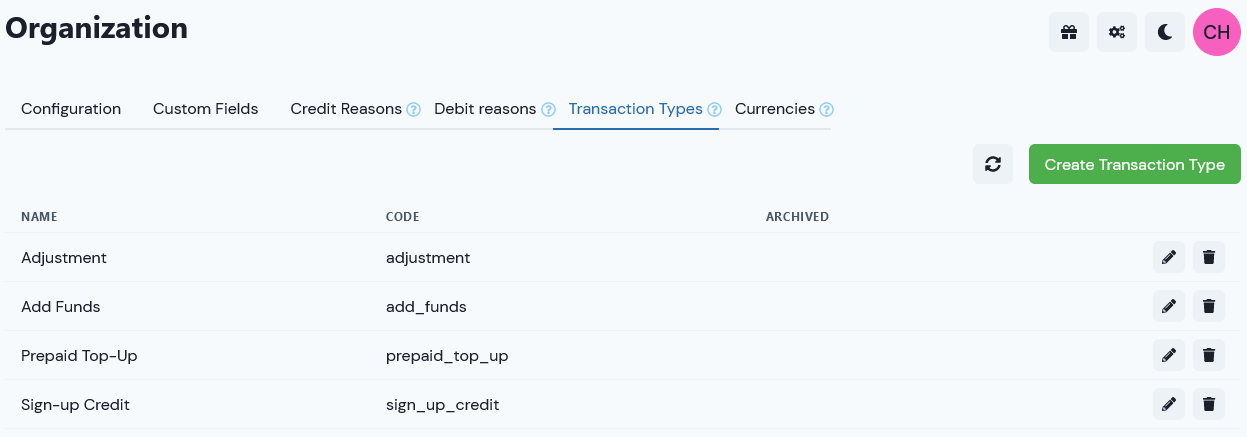Toggle dark mode with moon icon
This screenshot has height=437, width=1247.
[1165, 32]
